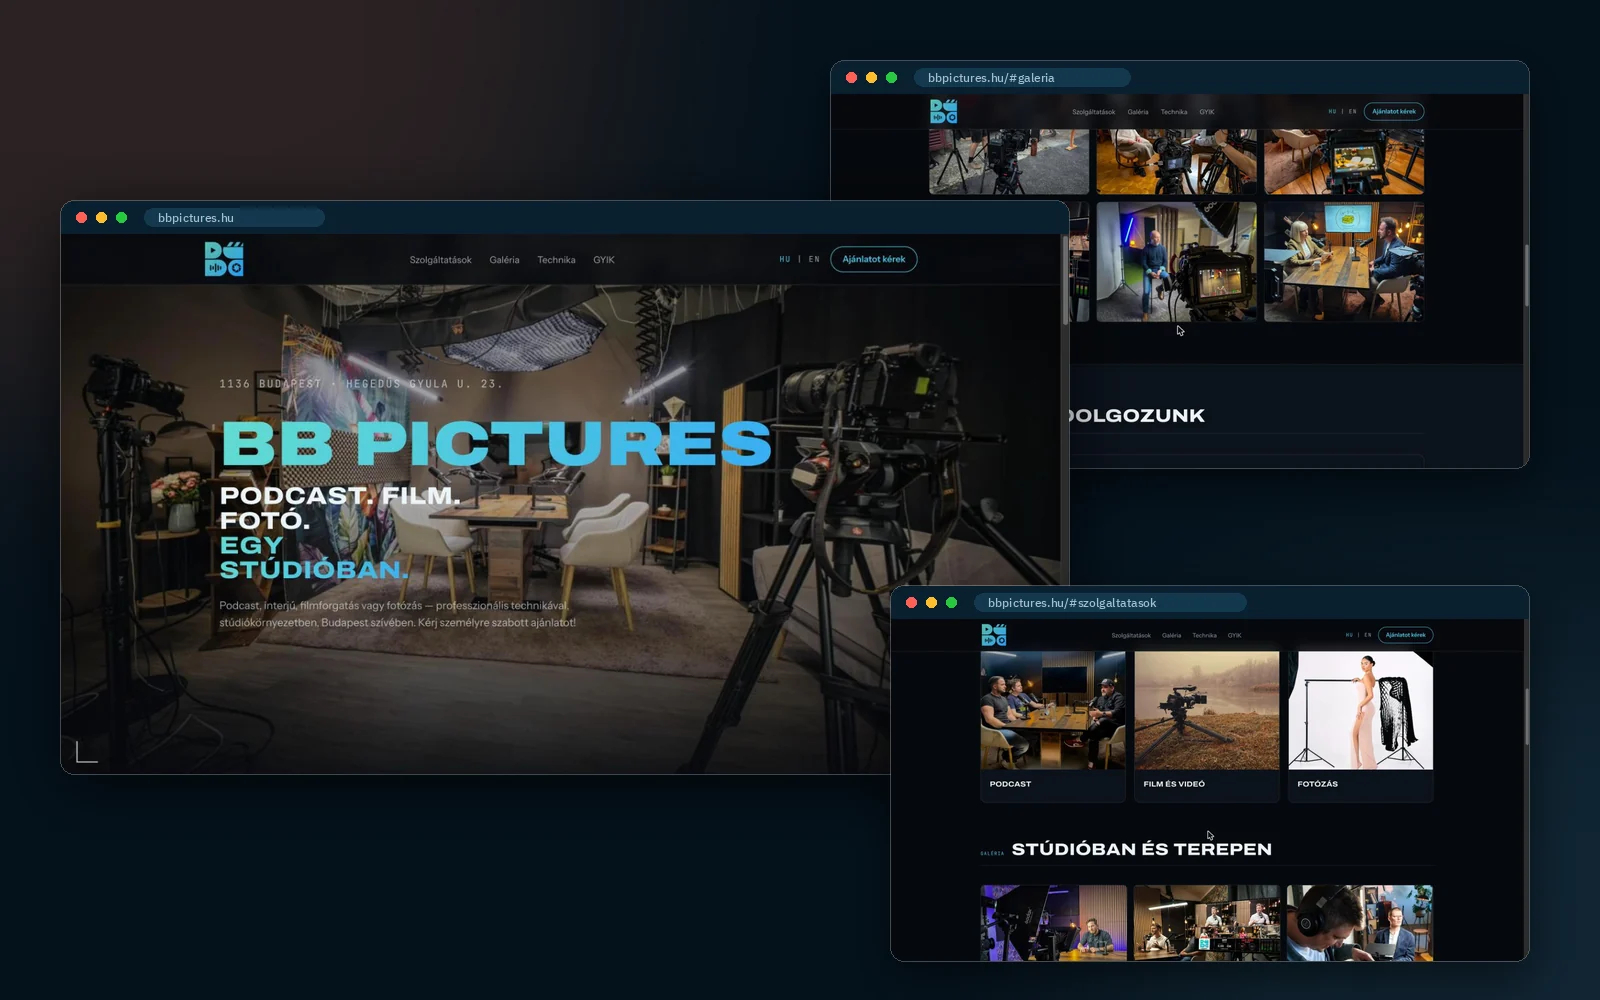The width and height of the screenshot is (1600, 1000).
Task: Open the top-left galeria photo with the tripod
Action: (1009, 161)
